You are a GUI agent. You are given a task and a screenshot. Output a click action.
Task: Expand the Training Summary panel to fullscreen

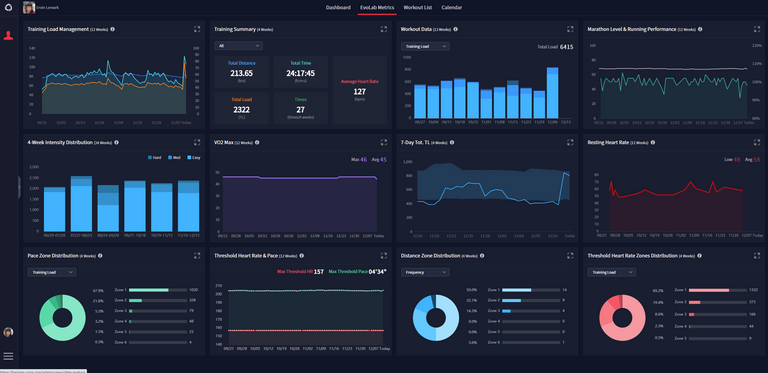pos(384,29)
